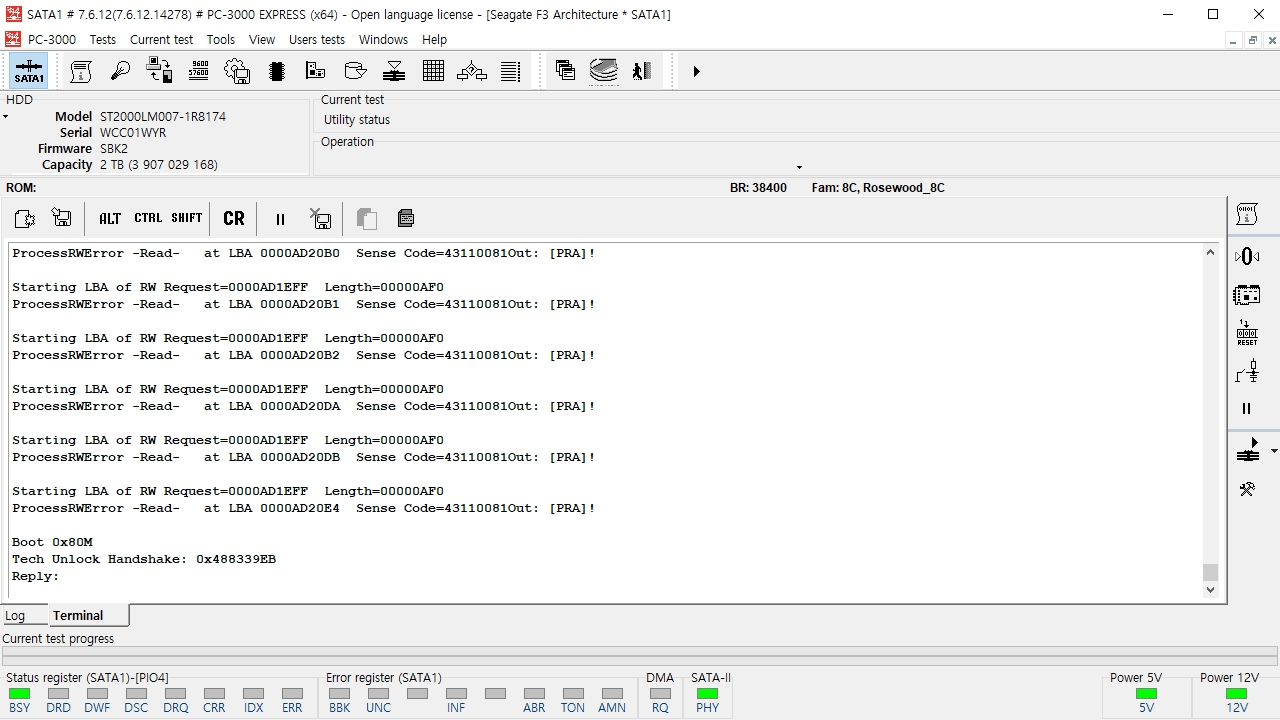The height and width of the screenshot is (720, 1280).
Task: Send CR carriage return
Action: pyautogui.click(x=234, y=218)
